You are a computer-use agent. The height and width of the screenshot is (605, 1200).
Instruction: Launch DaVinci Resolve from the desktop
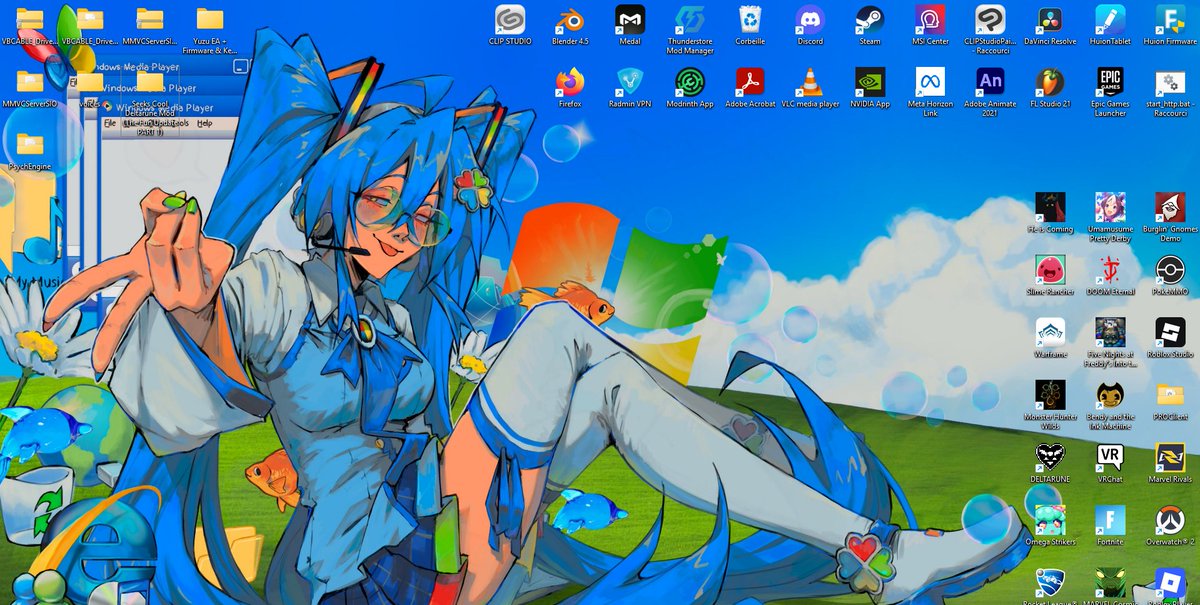tap(1050, 19)
